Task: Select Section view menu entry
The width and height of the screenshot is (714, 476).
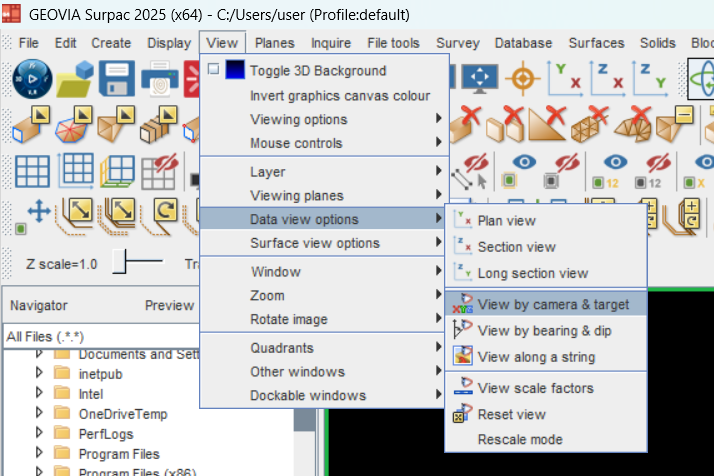Action: [x=546, y=247]
